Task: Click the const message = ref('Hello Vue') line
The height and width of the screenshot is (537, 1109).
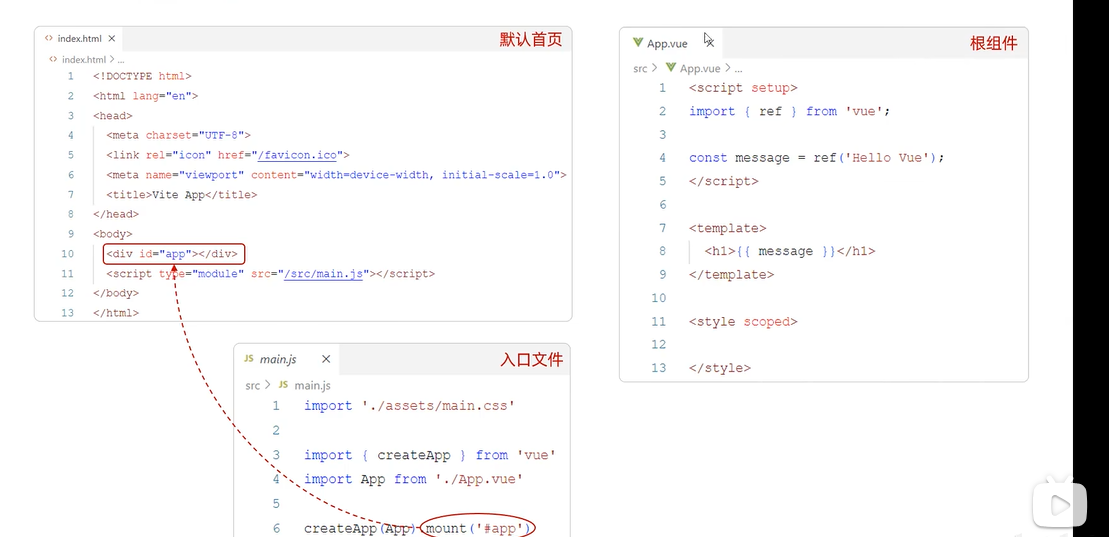Action: [x=817, y=158]
